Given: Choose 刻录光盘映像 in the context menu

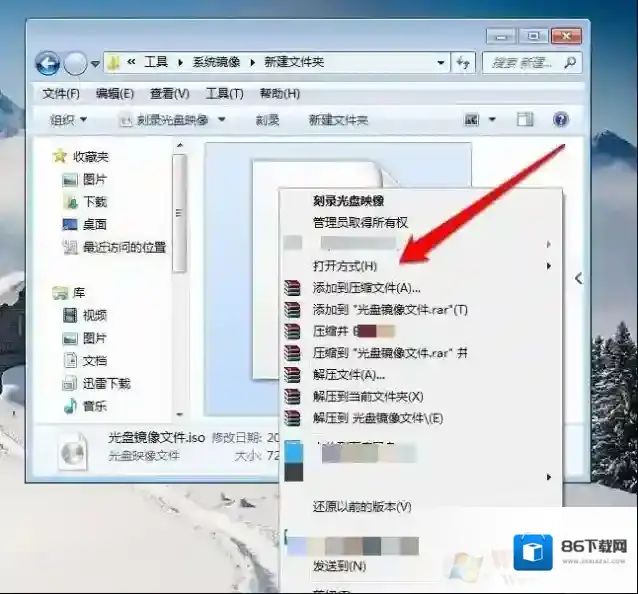Looking at the screenshot, I should pyautogui.click(x=348, y=201).
